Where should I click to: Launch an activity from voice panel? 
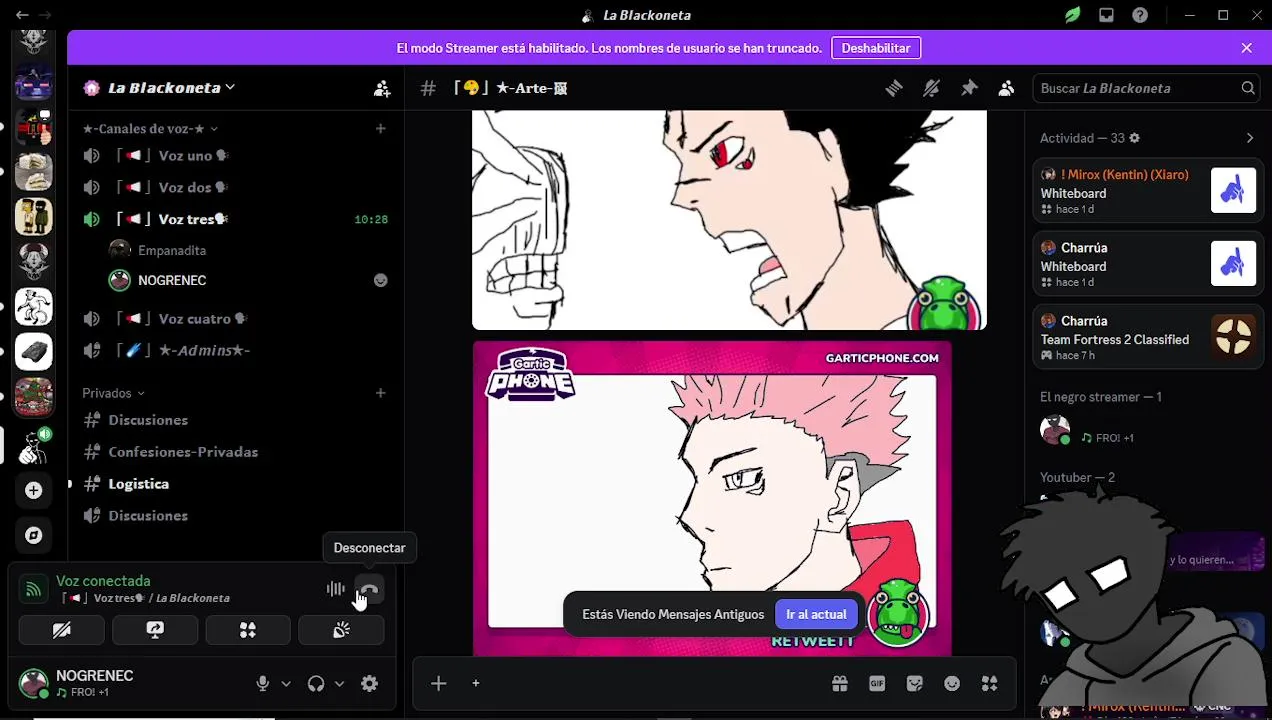tap(248, 630)
